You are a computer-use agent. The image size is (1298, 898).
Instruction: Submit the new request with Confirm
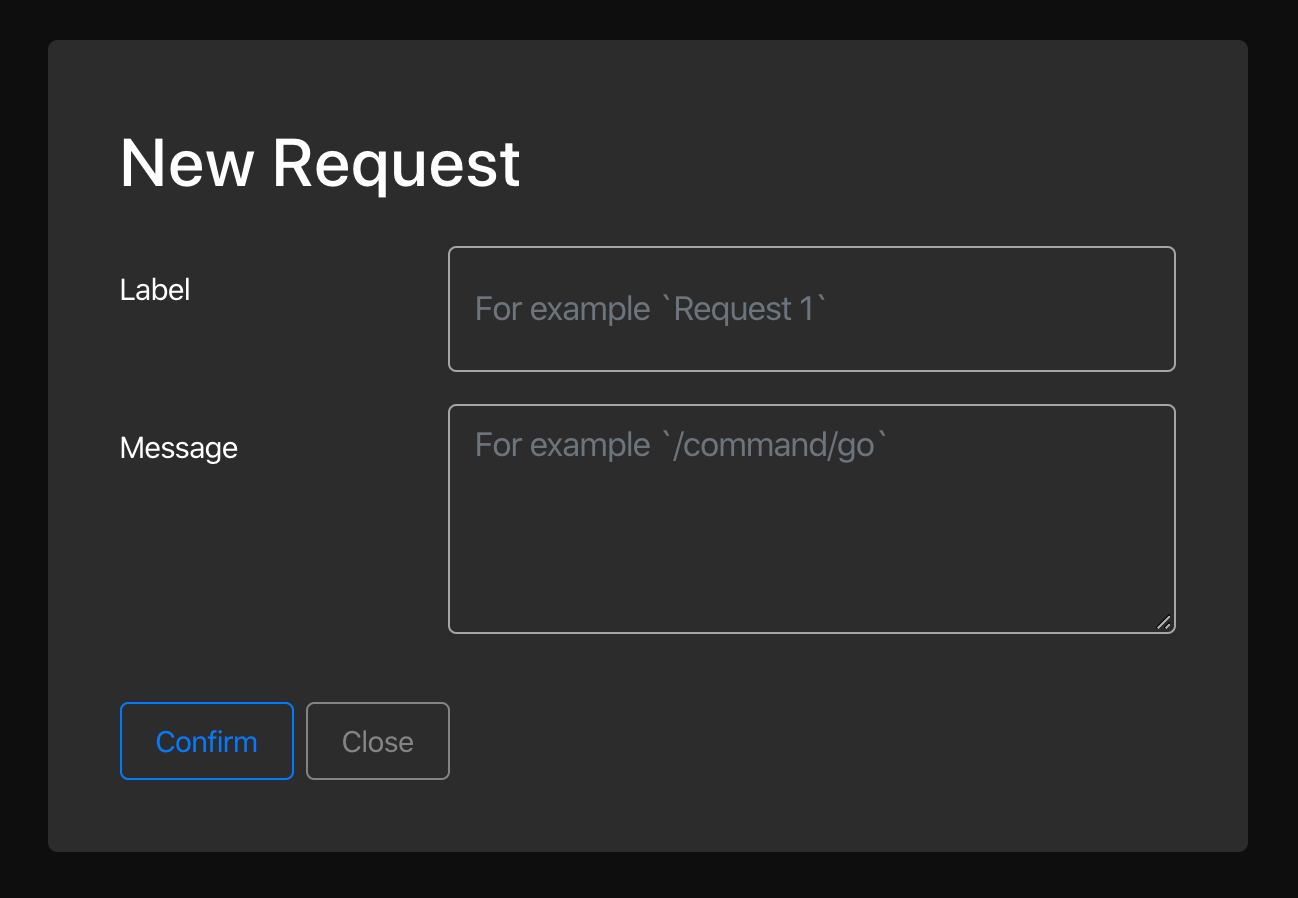pos(206,741)
